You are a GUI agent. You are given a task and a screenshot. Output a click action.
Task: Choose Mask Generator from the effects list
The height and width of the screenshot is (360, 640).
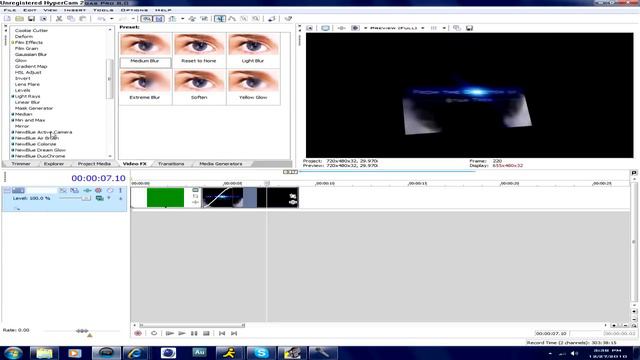click(34, 108)
